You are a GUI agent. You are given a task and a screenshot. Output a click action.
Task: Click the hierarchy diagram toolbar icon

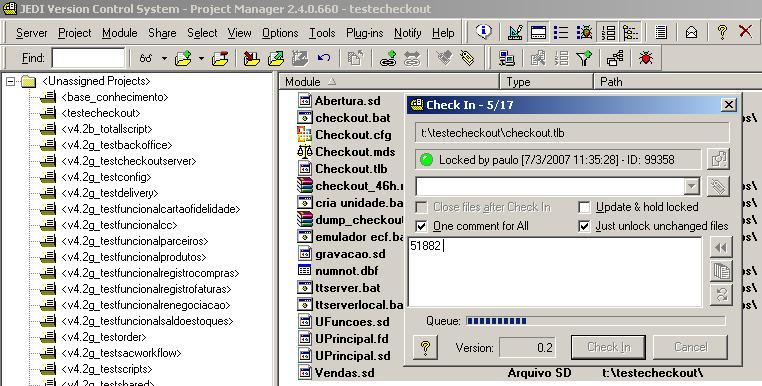[x=615, y=58]
